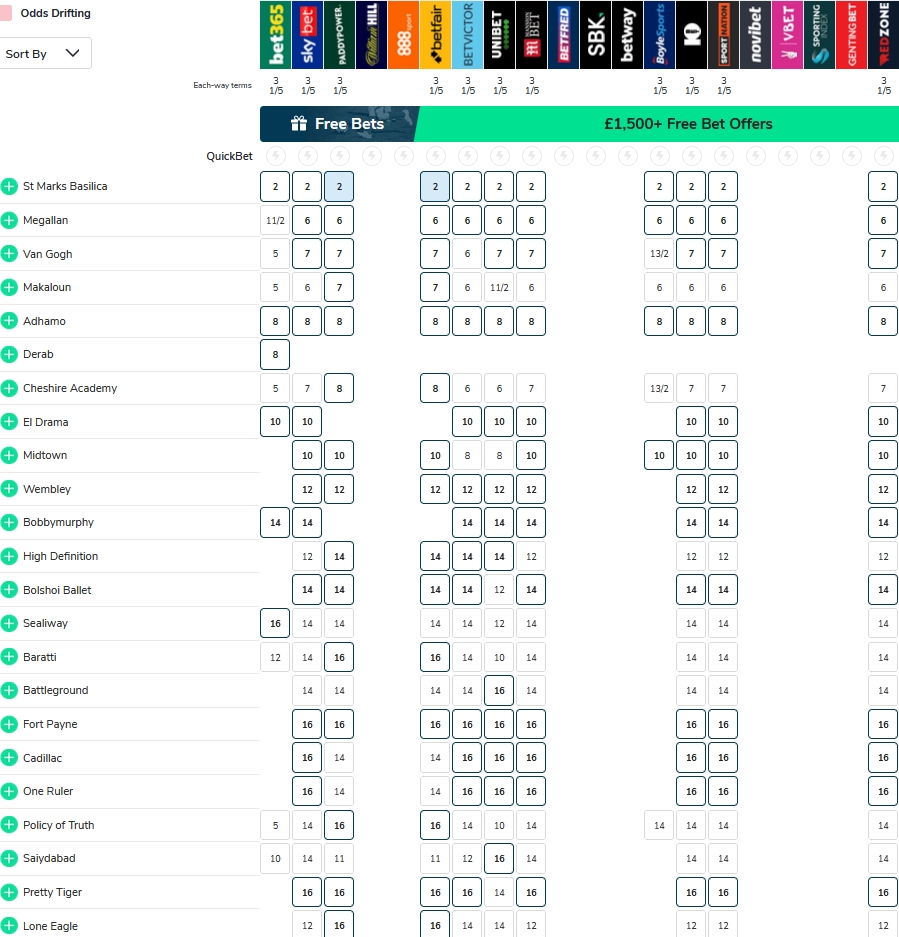Select the bet365 odds of 8 for Derab
Viewport: 899px width, 937px height.
276,355
